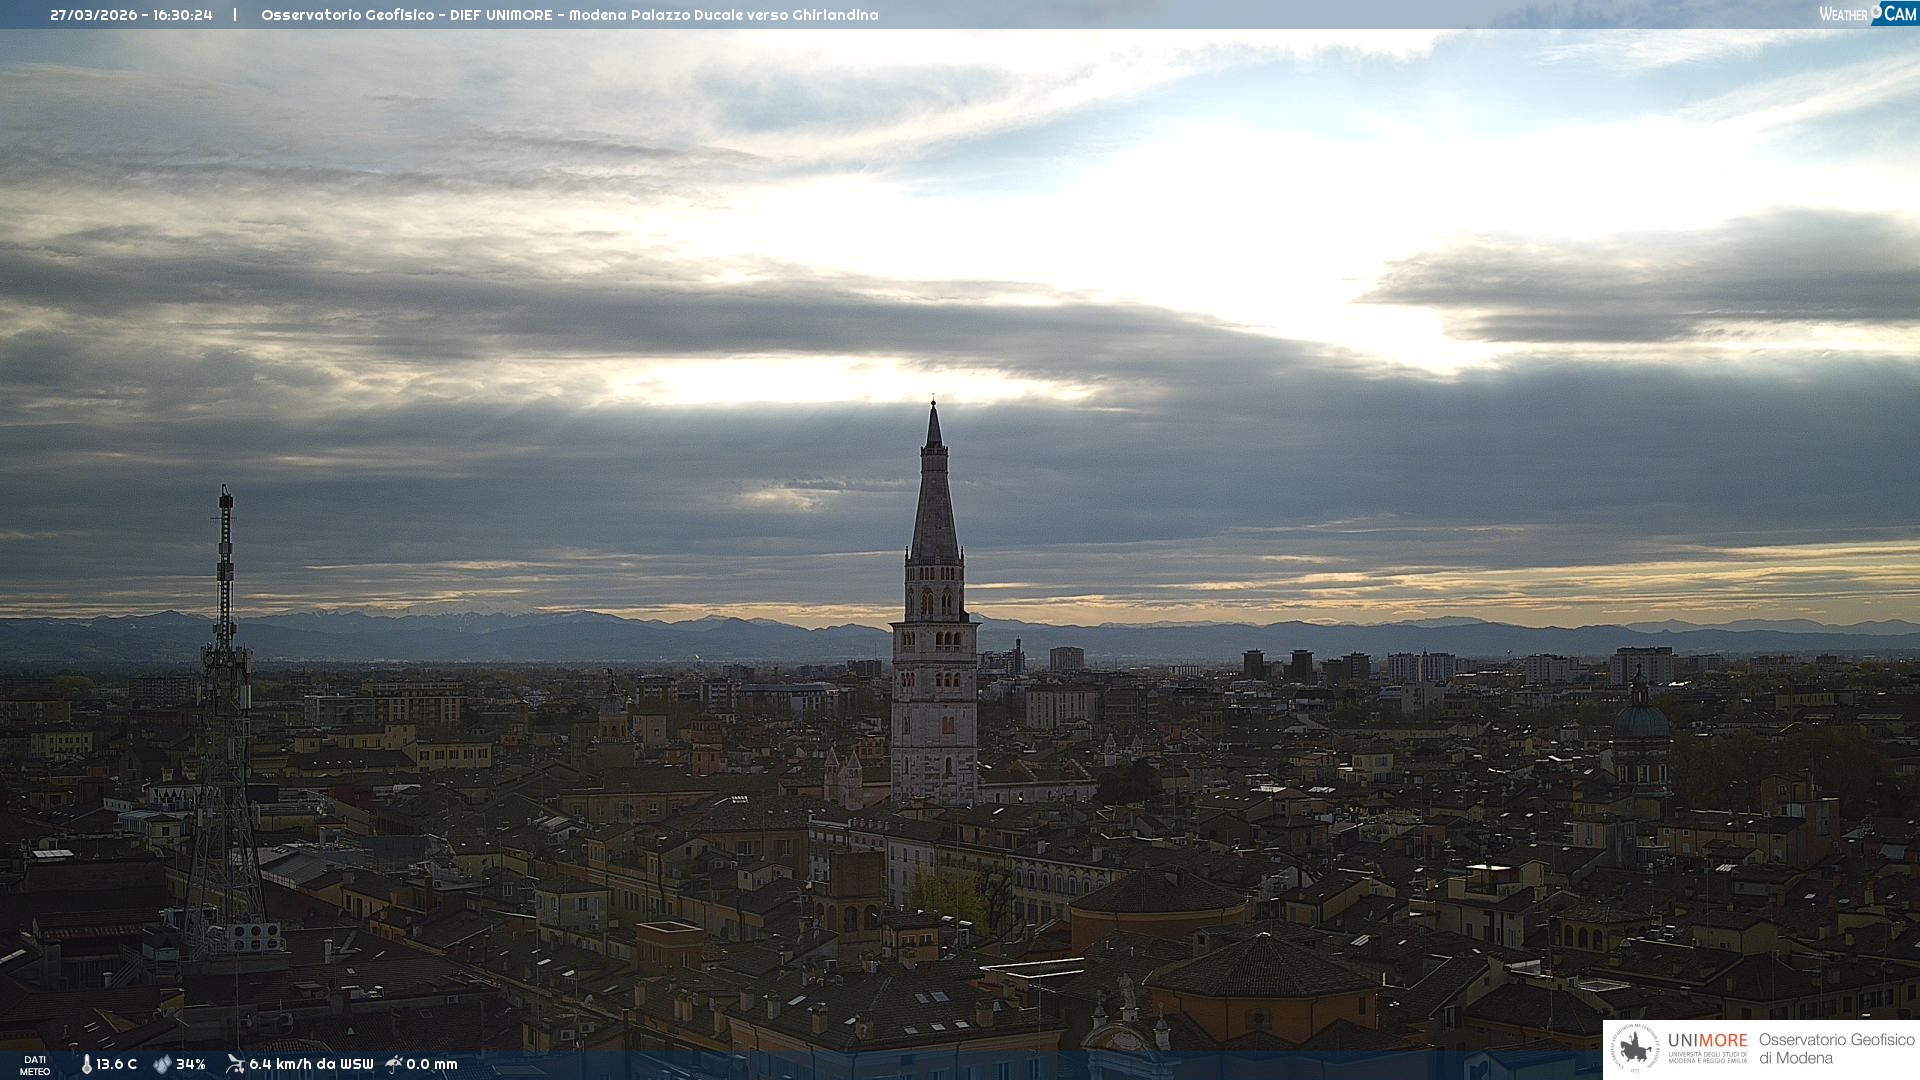Click the 34% humidity value
Image resolution: width=1920 pixels, height=1080 pixels.
(x=190, y=1064)
